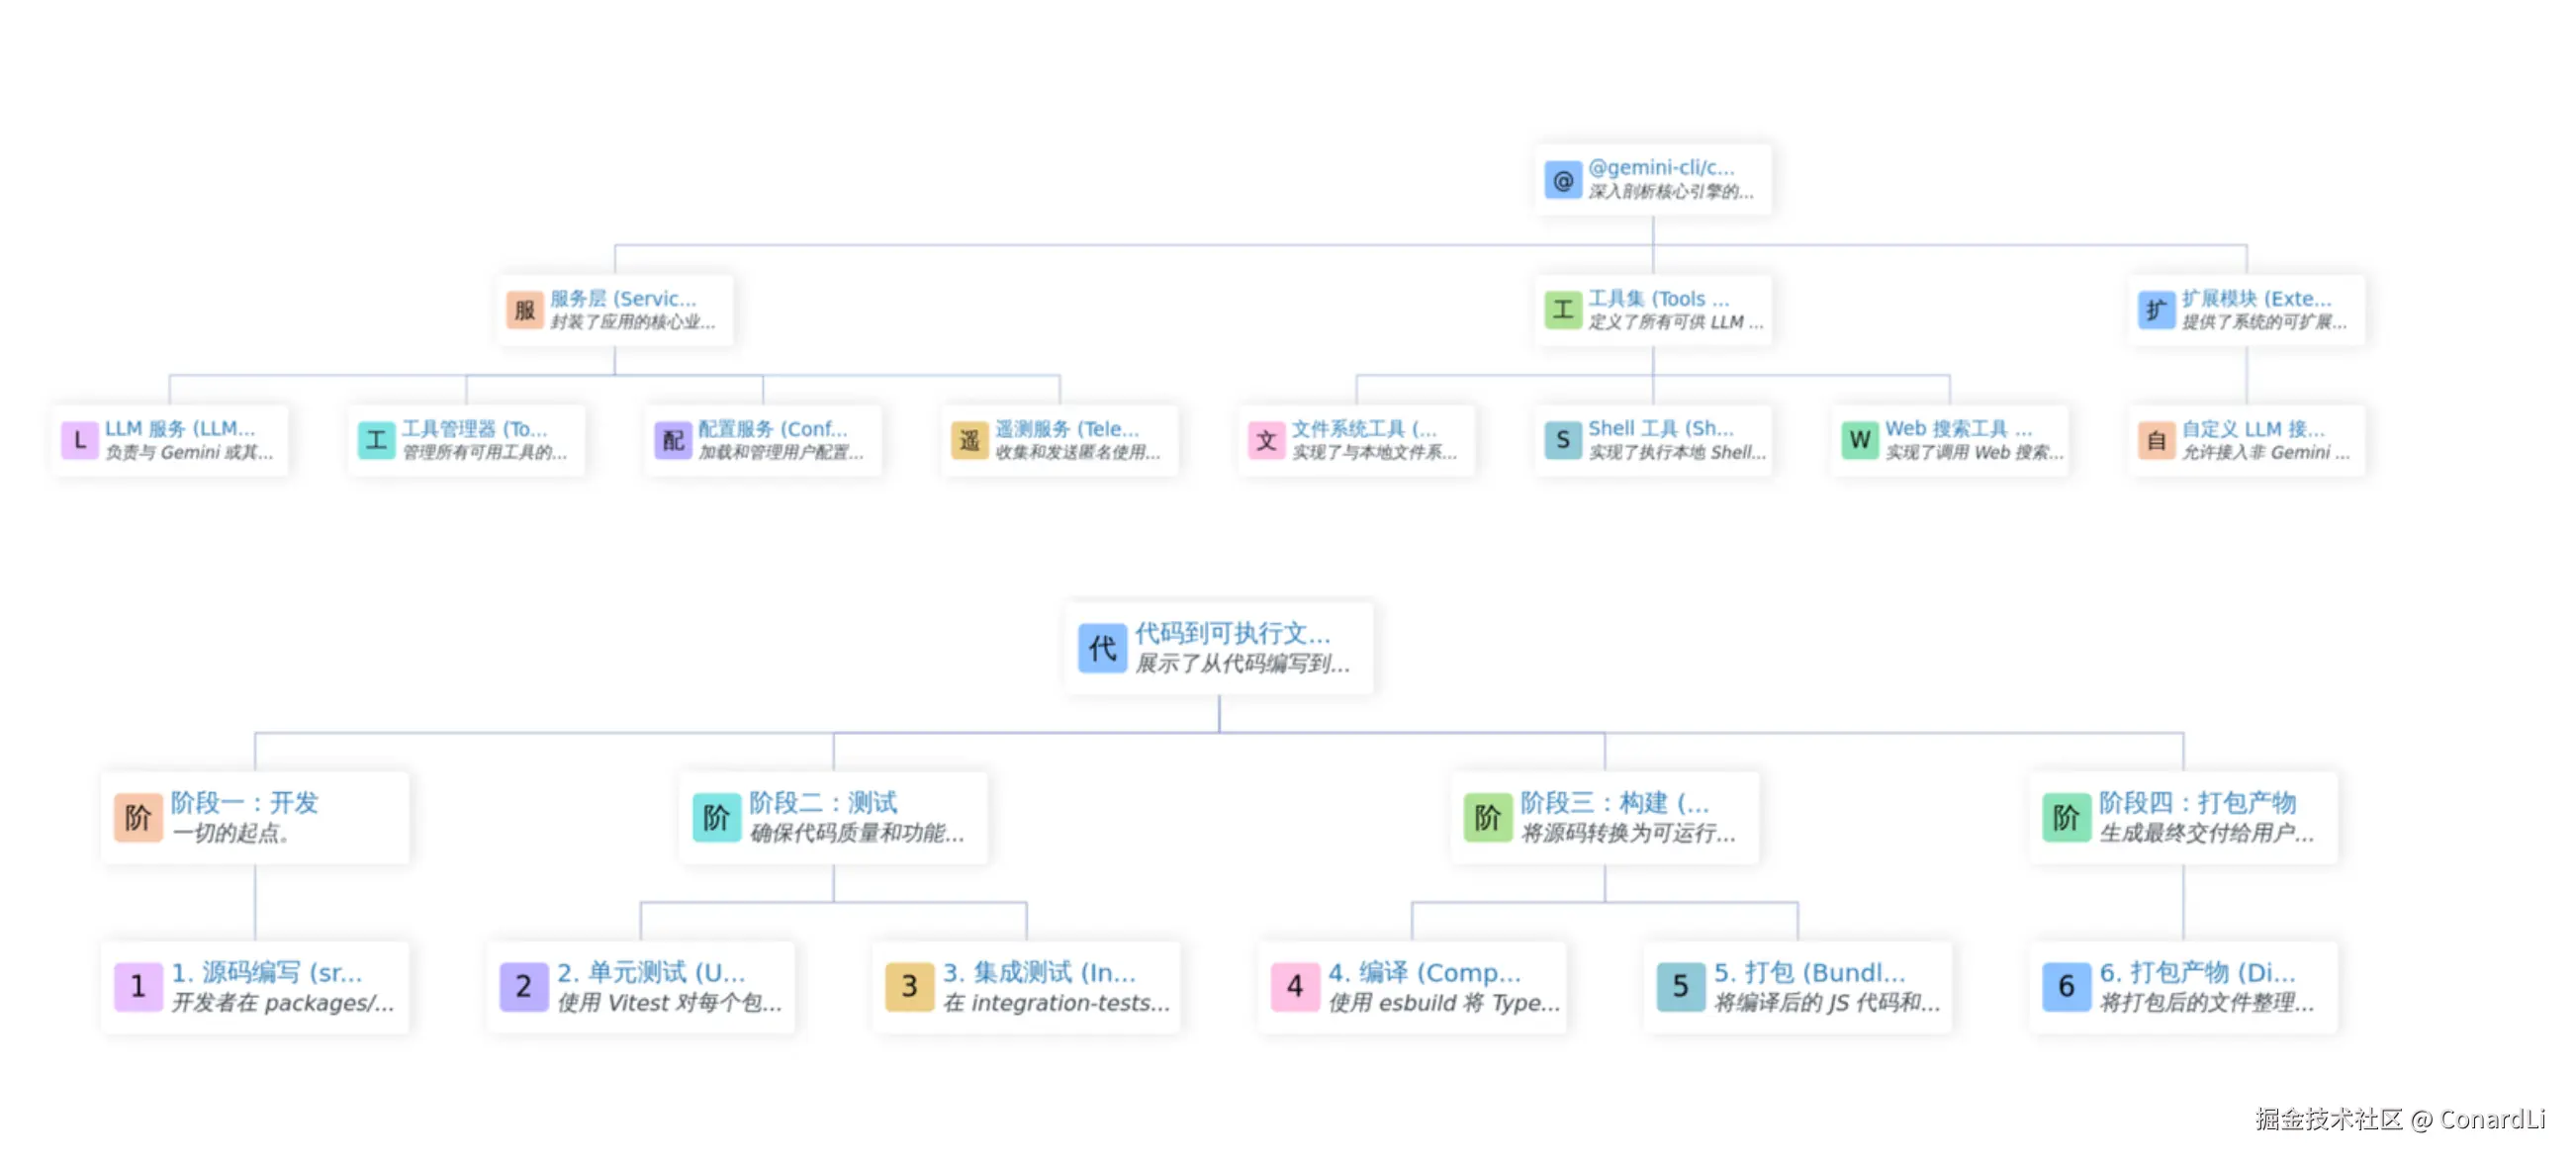Open the 配置服务 (Conf... node title
Image resolution: width=2576 pixels, height=1163 pixels.
(x=772, y=429)
